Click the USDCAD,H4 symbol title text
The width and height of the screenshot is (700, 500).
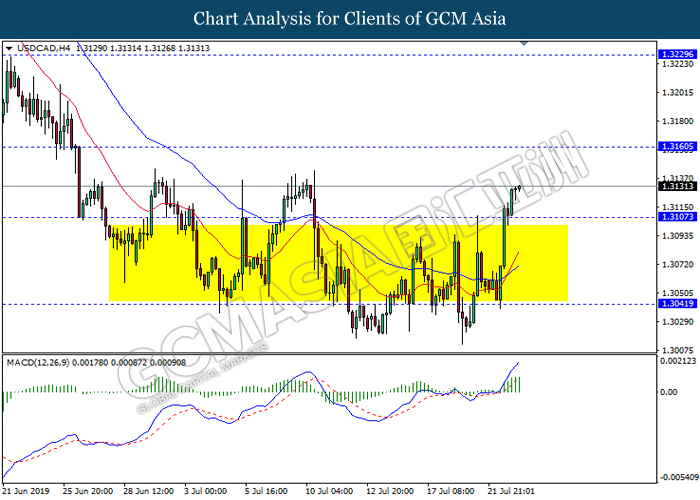coord(43,48)
